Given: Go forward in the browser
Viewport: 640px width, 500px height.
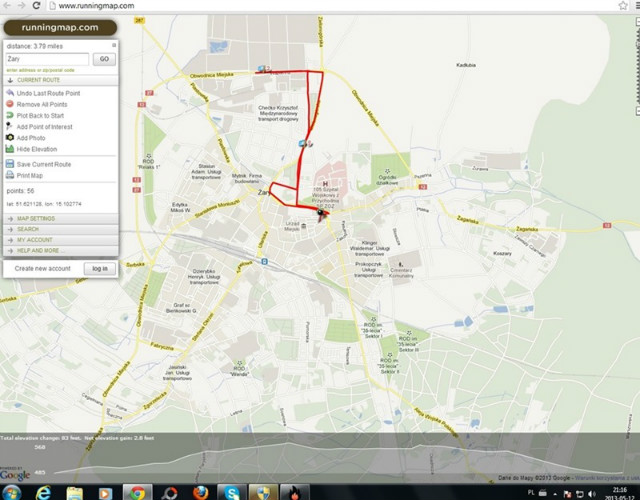Looking at the screenshot, I should [x=21, y=5].
